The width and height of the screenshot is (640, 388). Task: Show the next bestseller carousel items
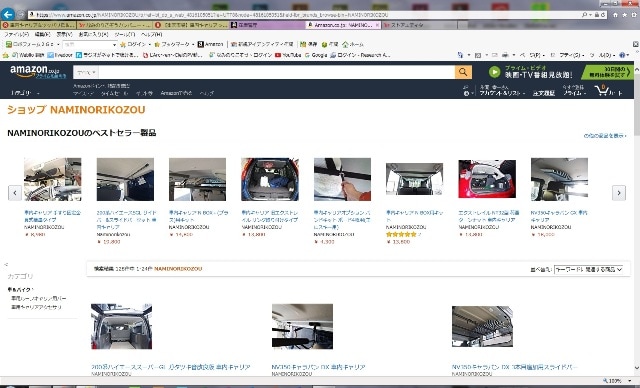pos(619,193)
